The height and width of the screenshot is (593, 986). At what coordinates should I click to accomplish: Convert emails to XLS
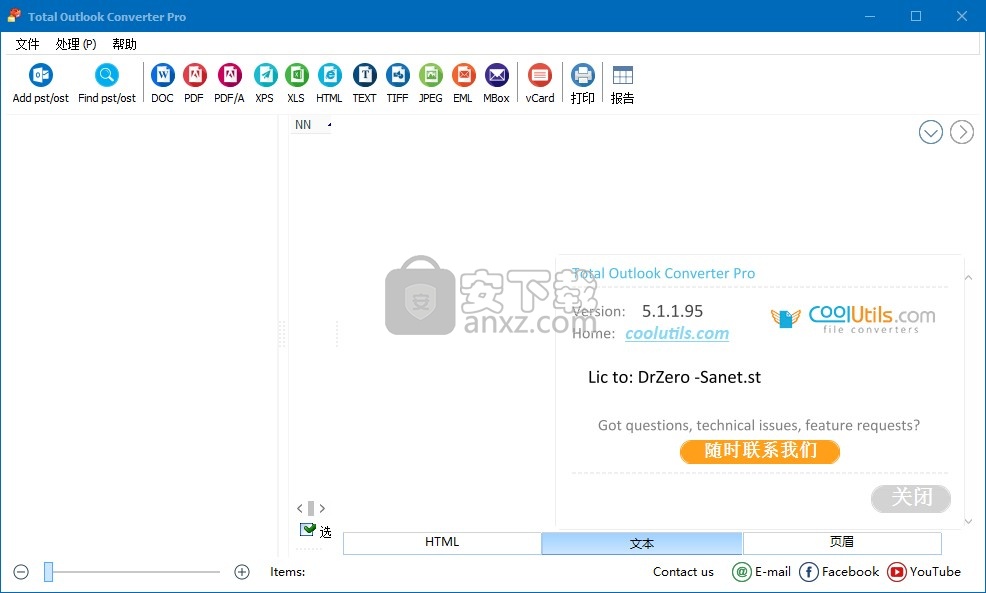coord(296,84)
